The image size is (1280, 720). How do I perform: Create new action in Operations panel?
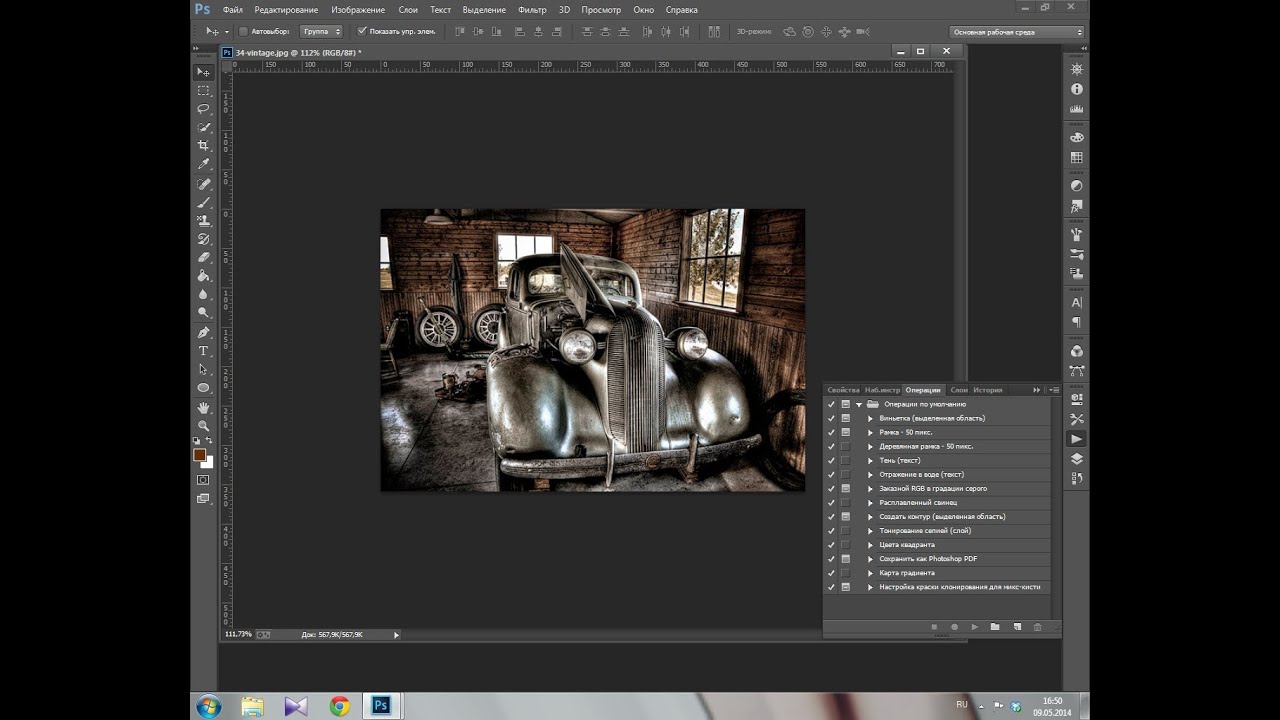[x=1016, y=627]
